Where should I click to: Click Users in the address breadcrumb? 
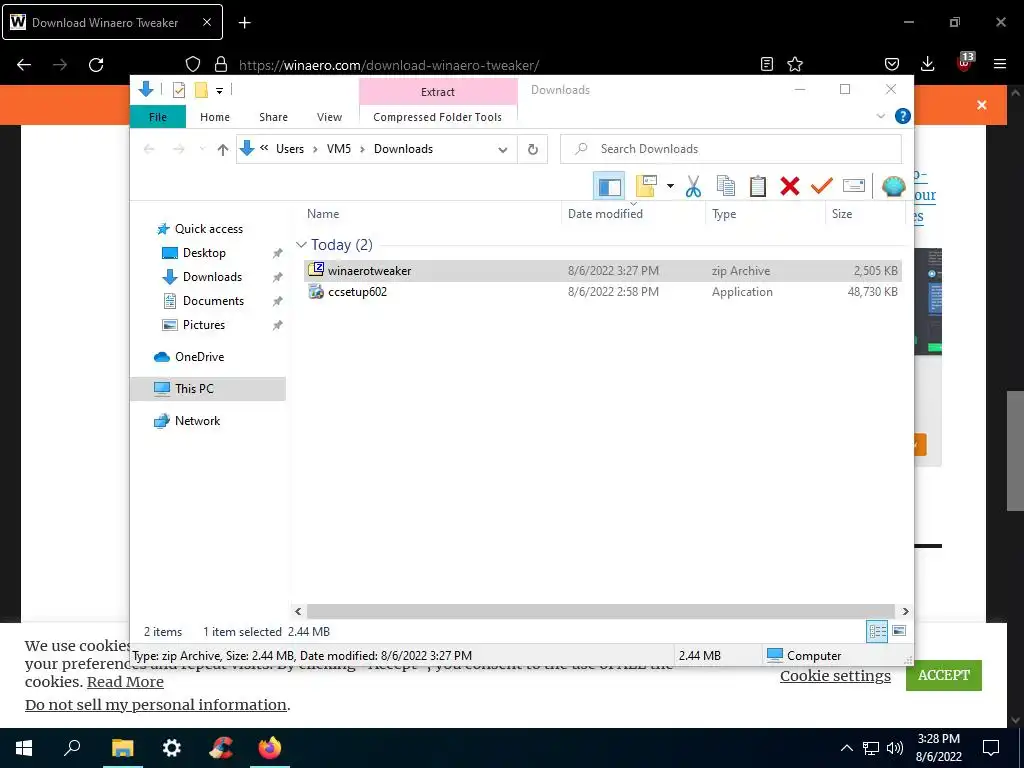(x=290, y=149)
